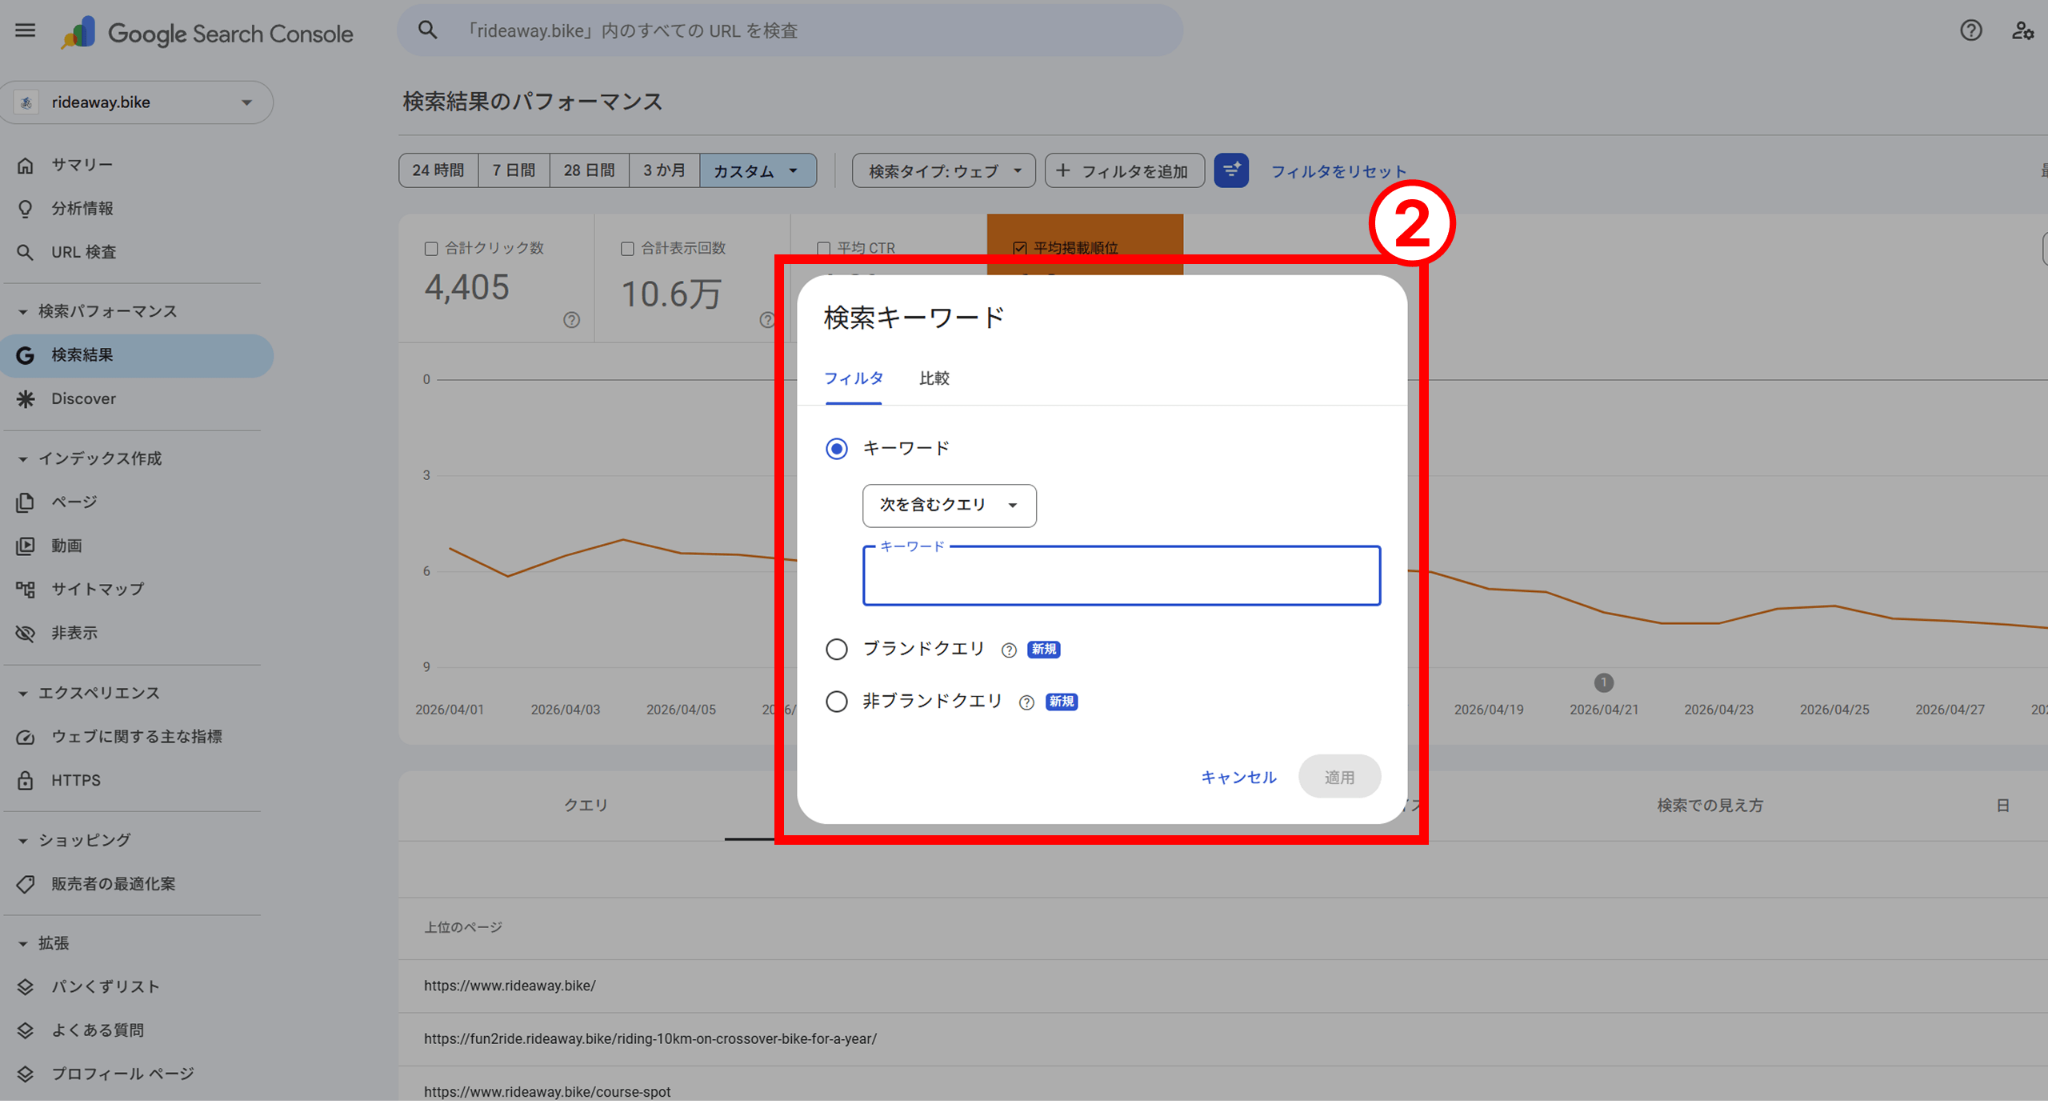Open the 検索での見え方 table tab
The width and height of the screenshot is (2048, 1101).
(1710, 806)
